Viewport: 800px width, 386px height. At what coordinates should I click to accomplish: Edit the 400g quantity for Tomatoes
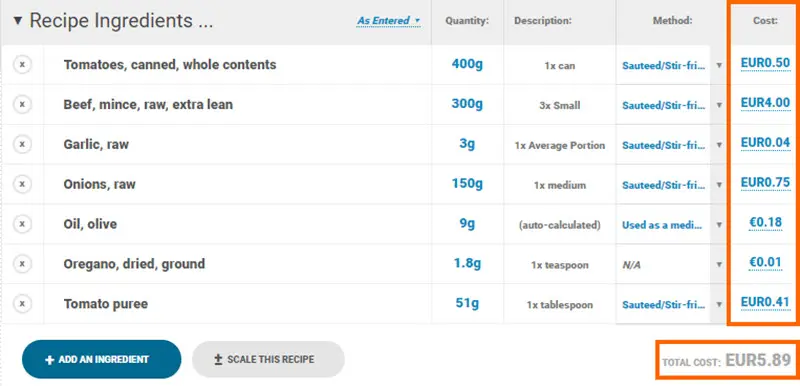467,64
